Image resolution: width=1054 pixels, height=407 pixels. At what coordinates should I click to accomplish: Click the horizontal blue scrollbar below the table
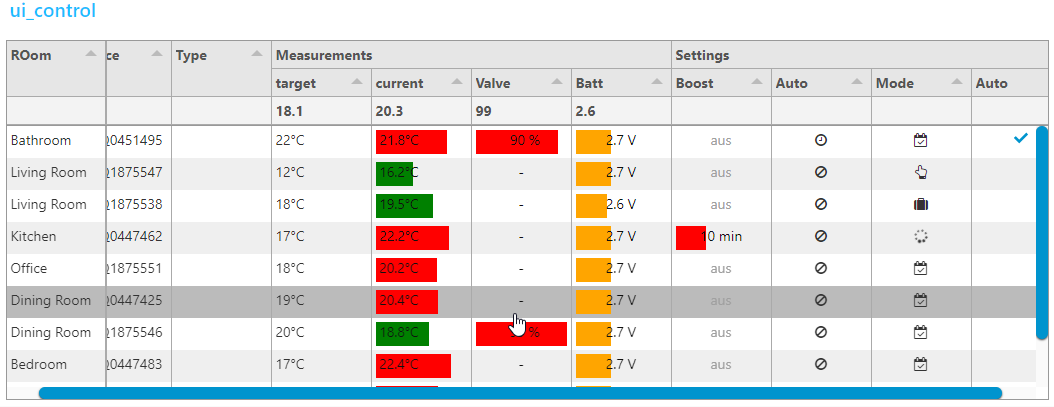pyautogui.click(x=520, y=393)
